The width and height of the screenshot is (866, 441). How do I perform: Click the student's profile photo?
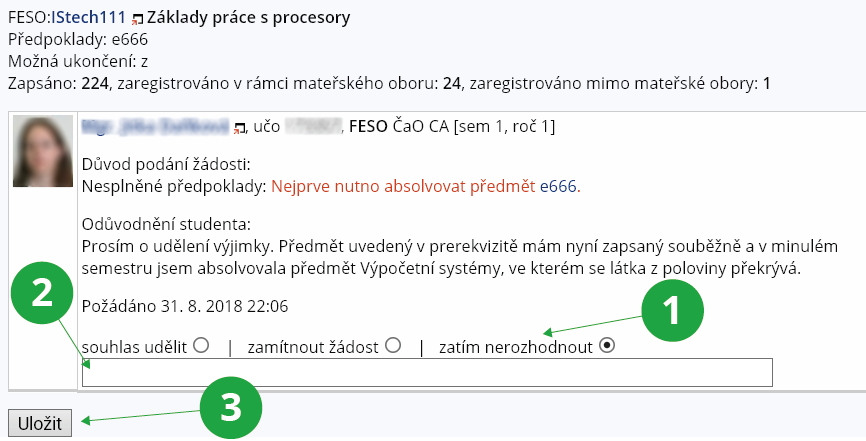(42, 152)
